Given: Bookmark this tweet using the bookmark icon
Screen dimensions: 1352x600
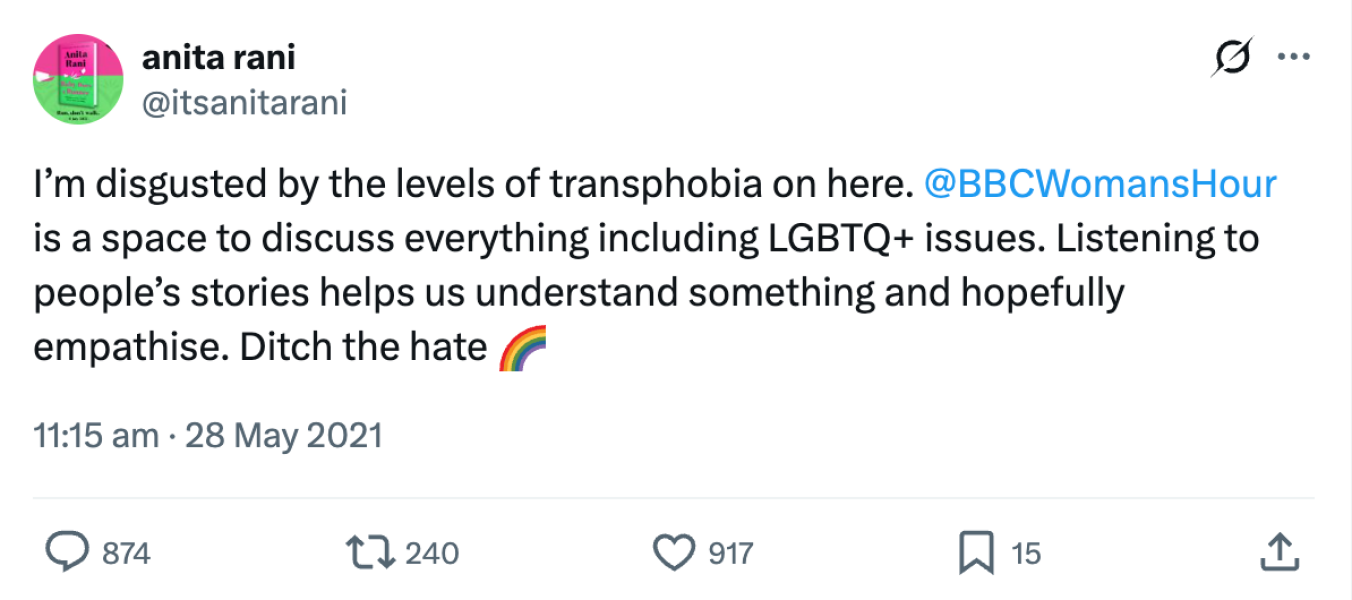Looking at the screenshot, I should click(x=975, y=552).
